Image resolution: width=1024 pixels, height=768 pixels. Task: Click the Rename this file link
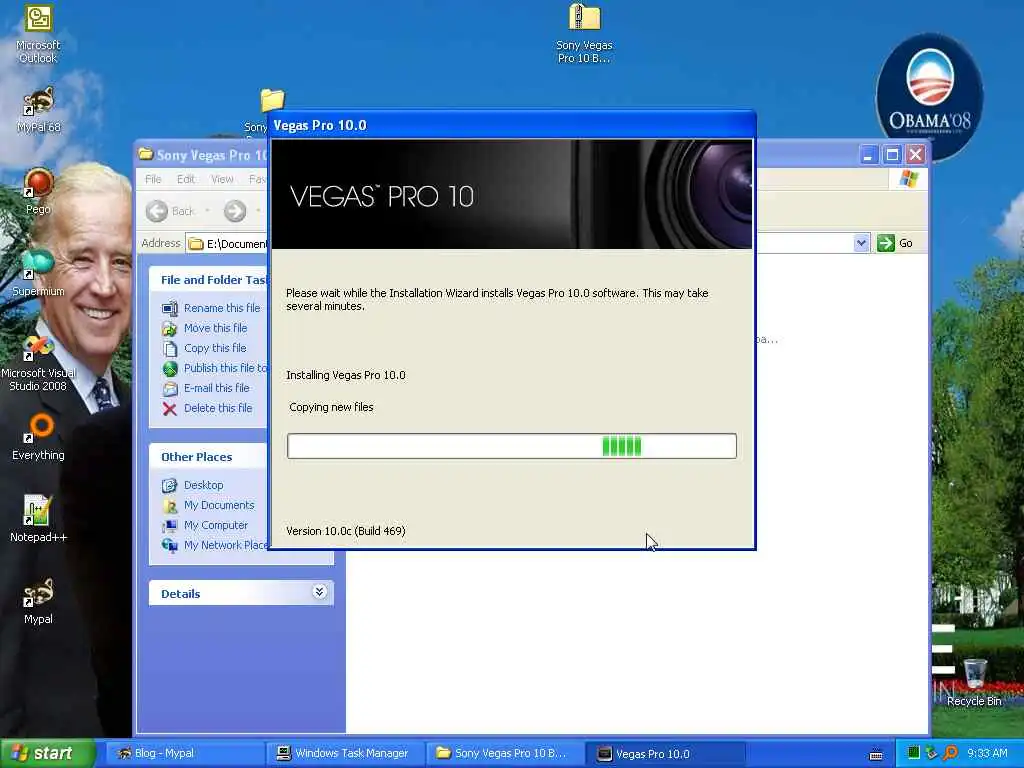(222, 308)
